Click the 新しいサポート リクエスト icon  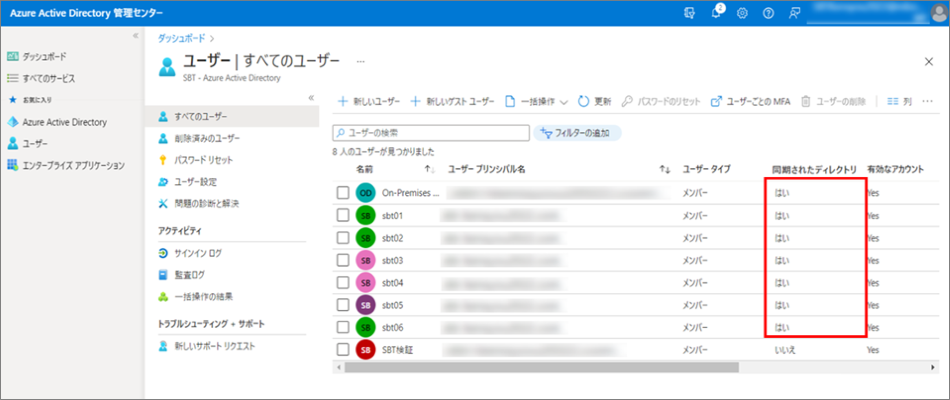click(162, 346)
